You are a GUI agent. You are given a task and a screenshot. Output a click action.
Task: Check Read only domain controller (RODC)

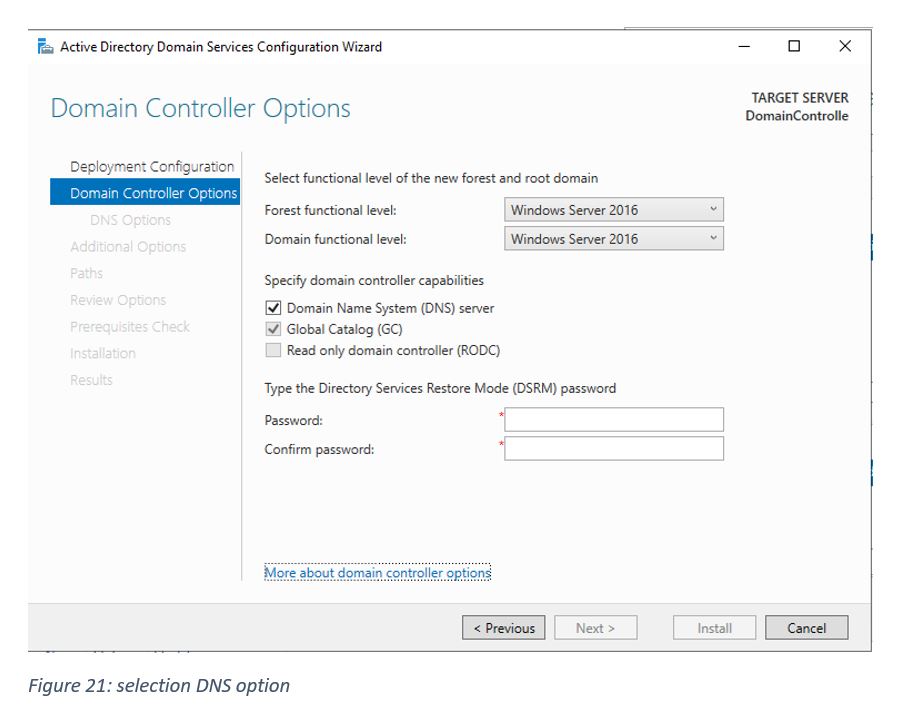tap(273, 350)
